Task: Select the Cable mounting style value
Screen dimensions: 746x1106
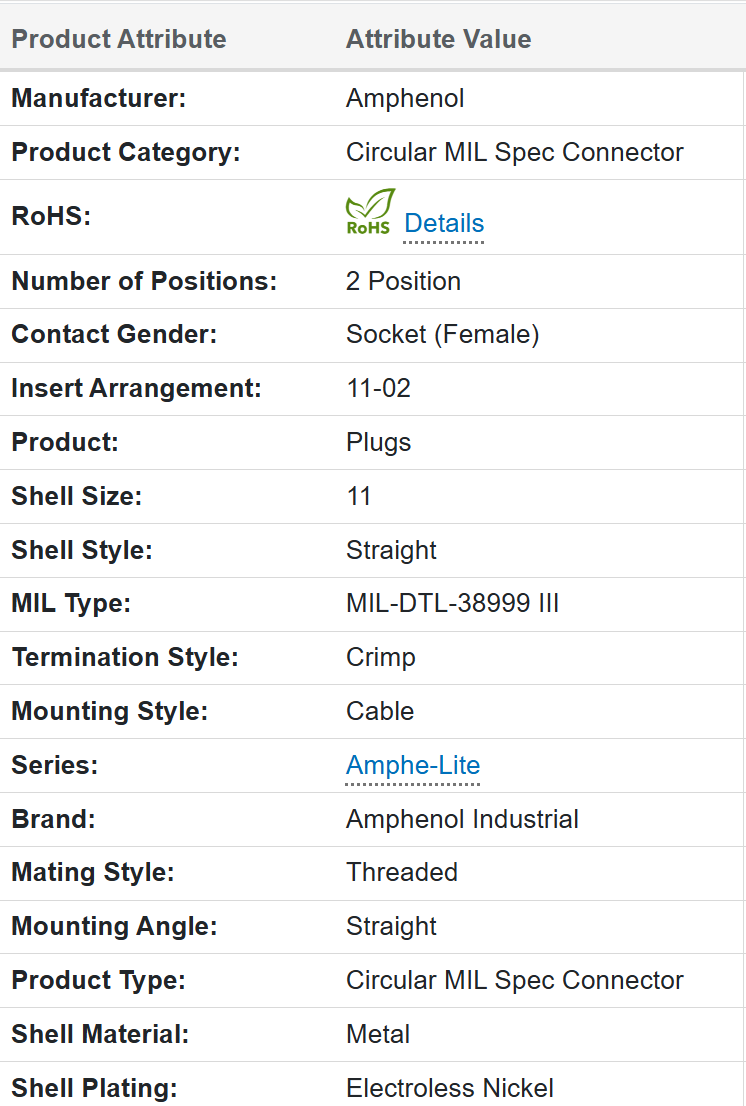Action: (x=380, y=711)
